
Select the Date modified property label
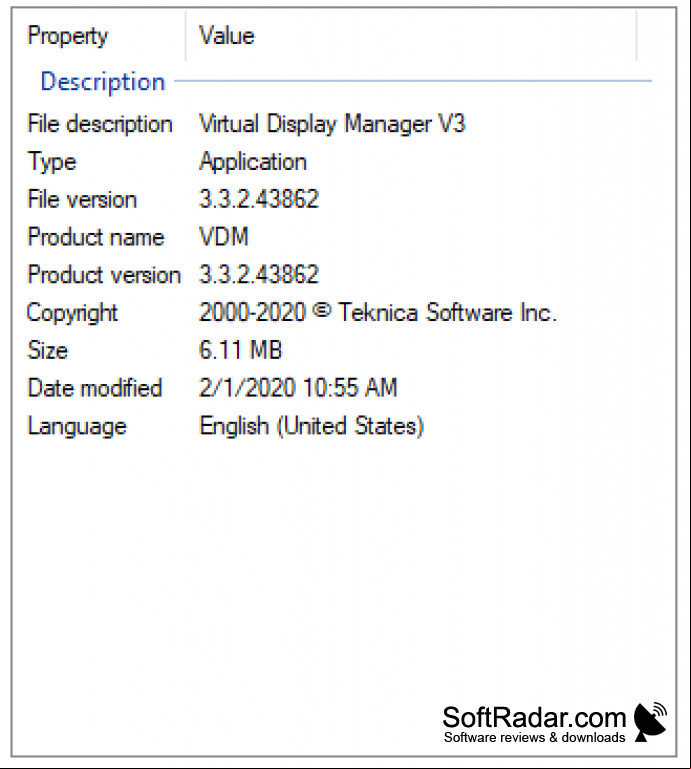[94, 388]
